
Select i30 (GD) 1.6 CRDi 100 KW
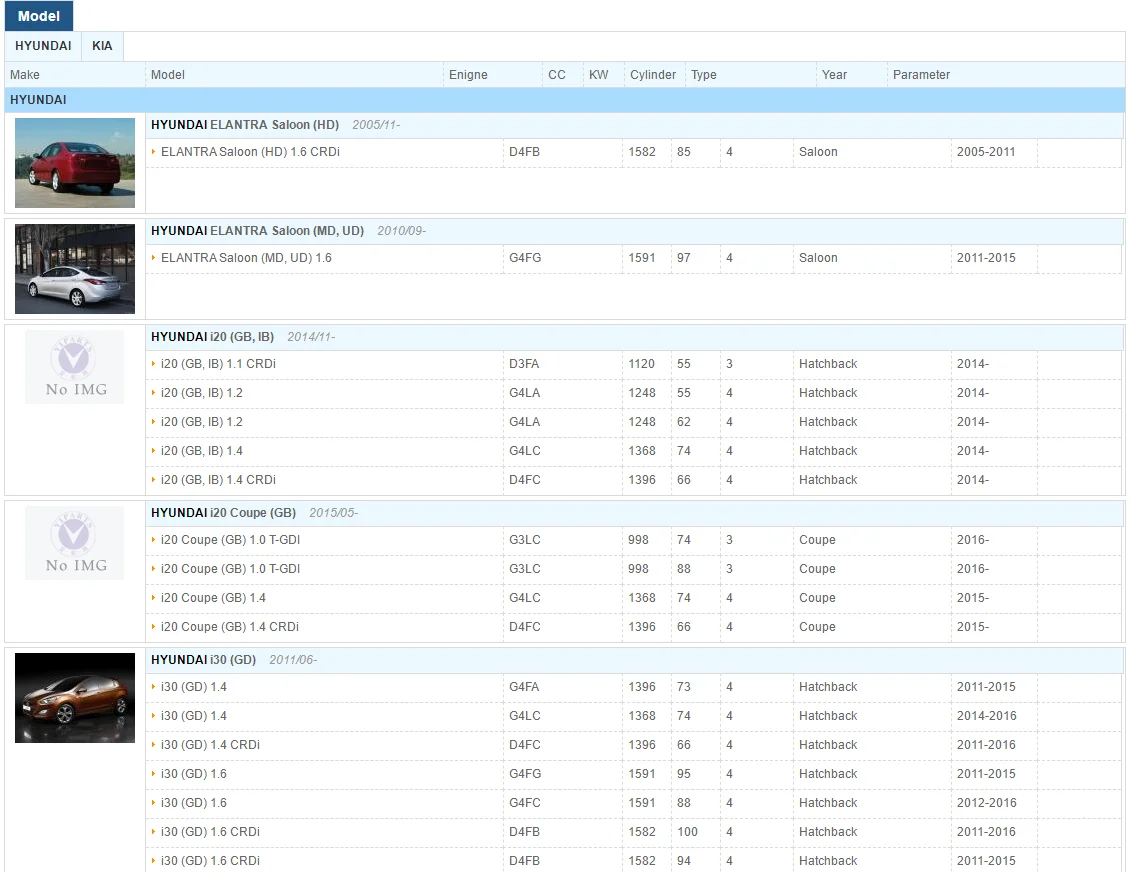[x=210, y=831]
